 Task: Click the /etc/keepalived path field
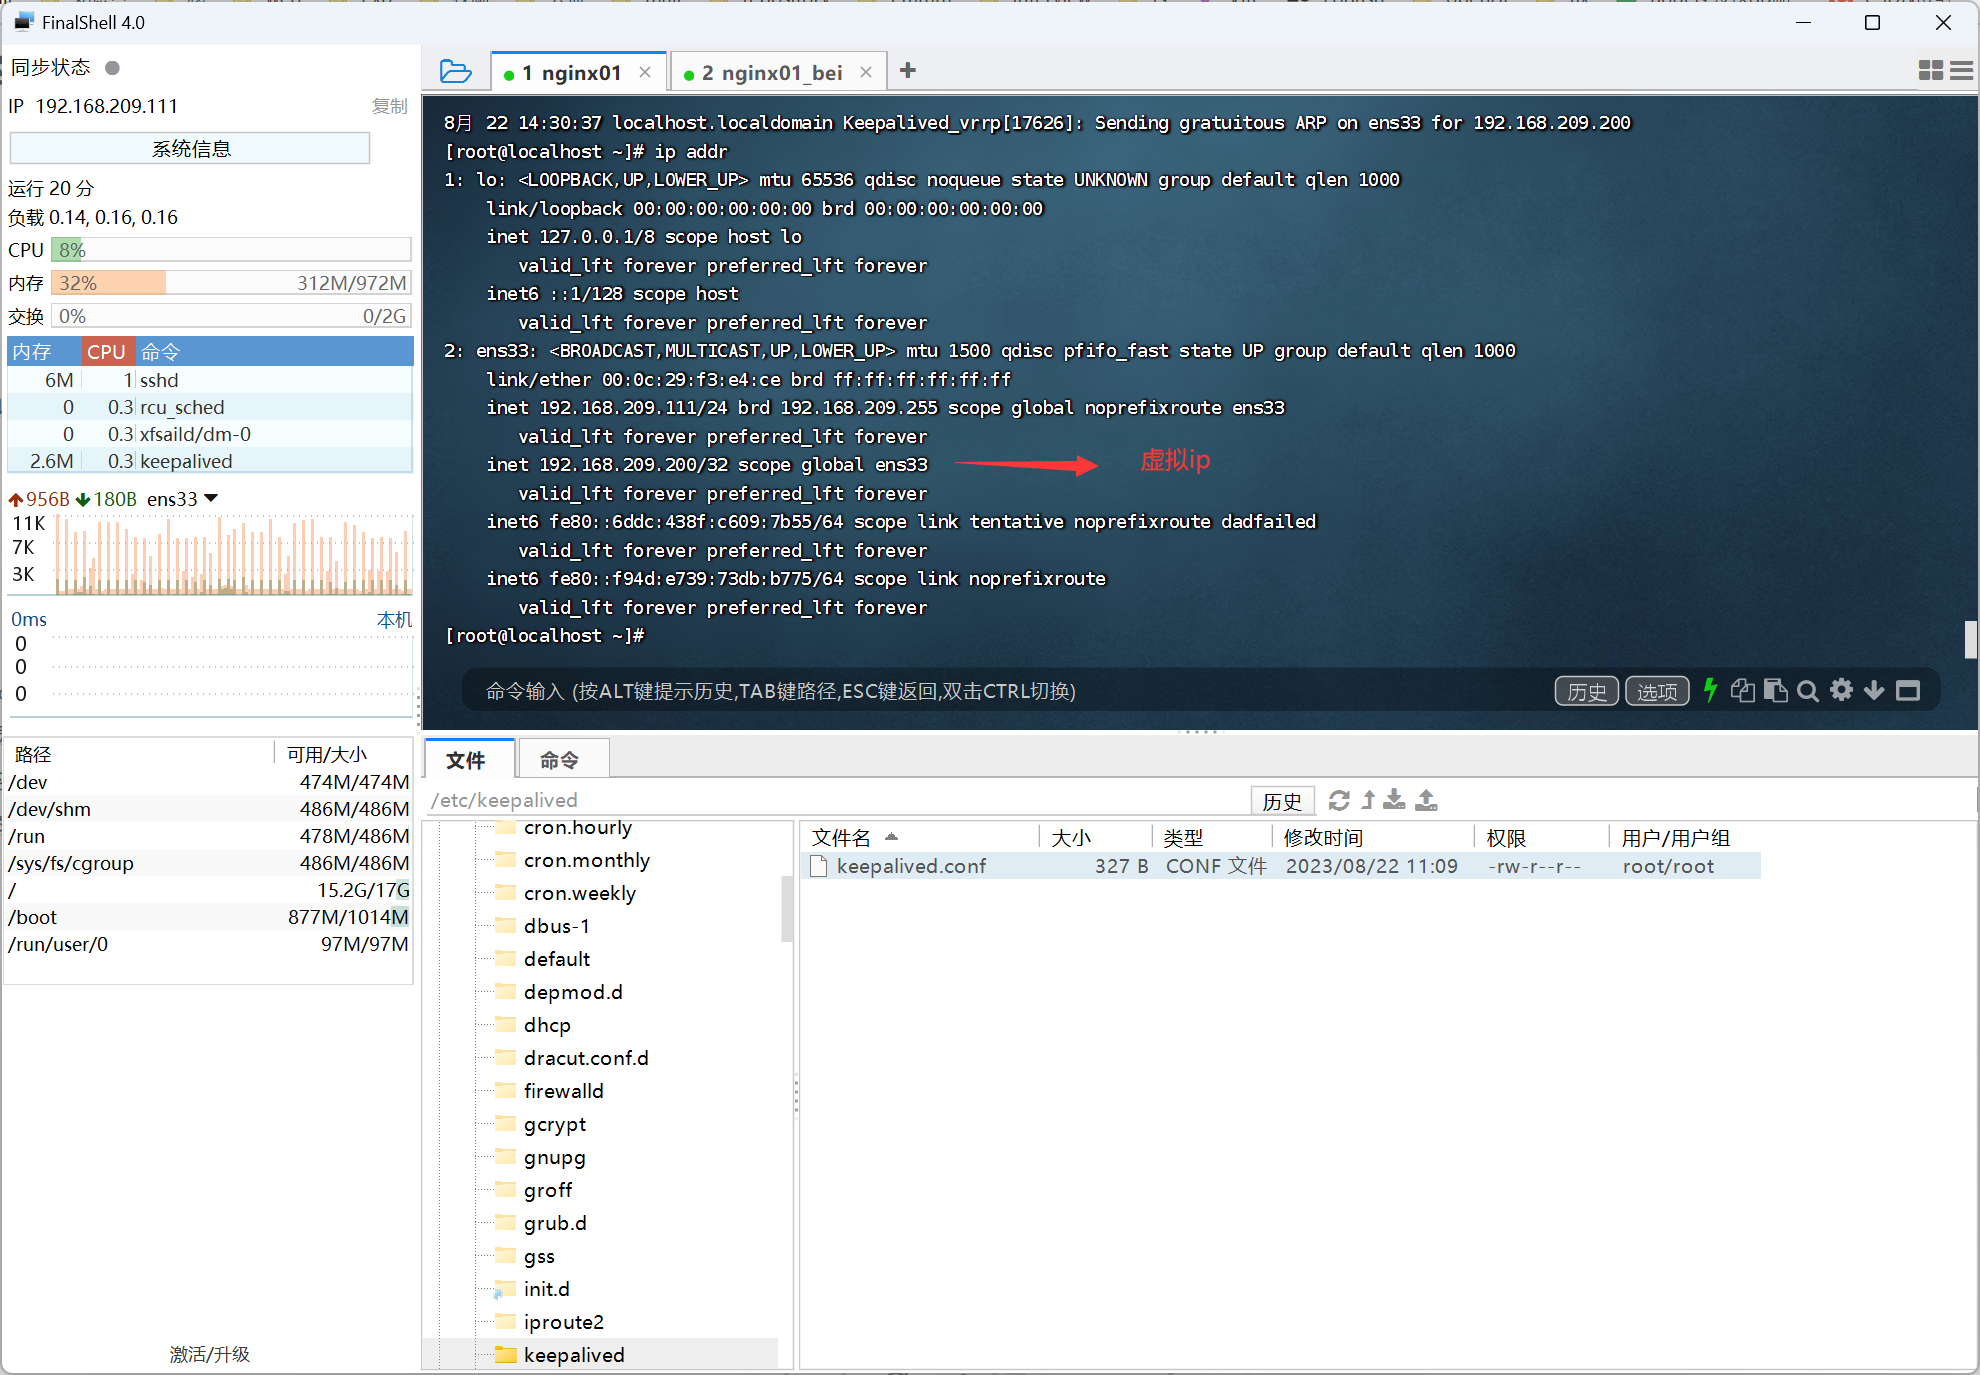[x=838, y=800]
